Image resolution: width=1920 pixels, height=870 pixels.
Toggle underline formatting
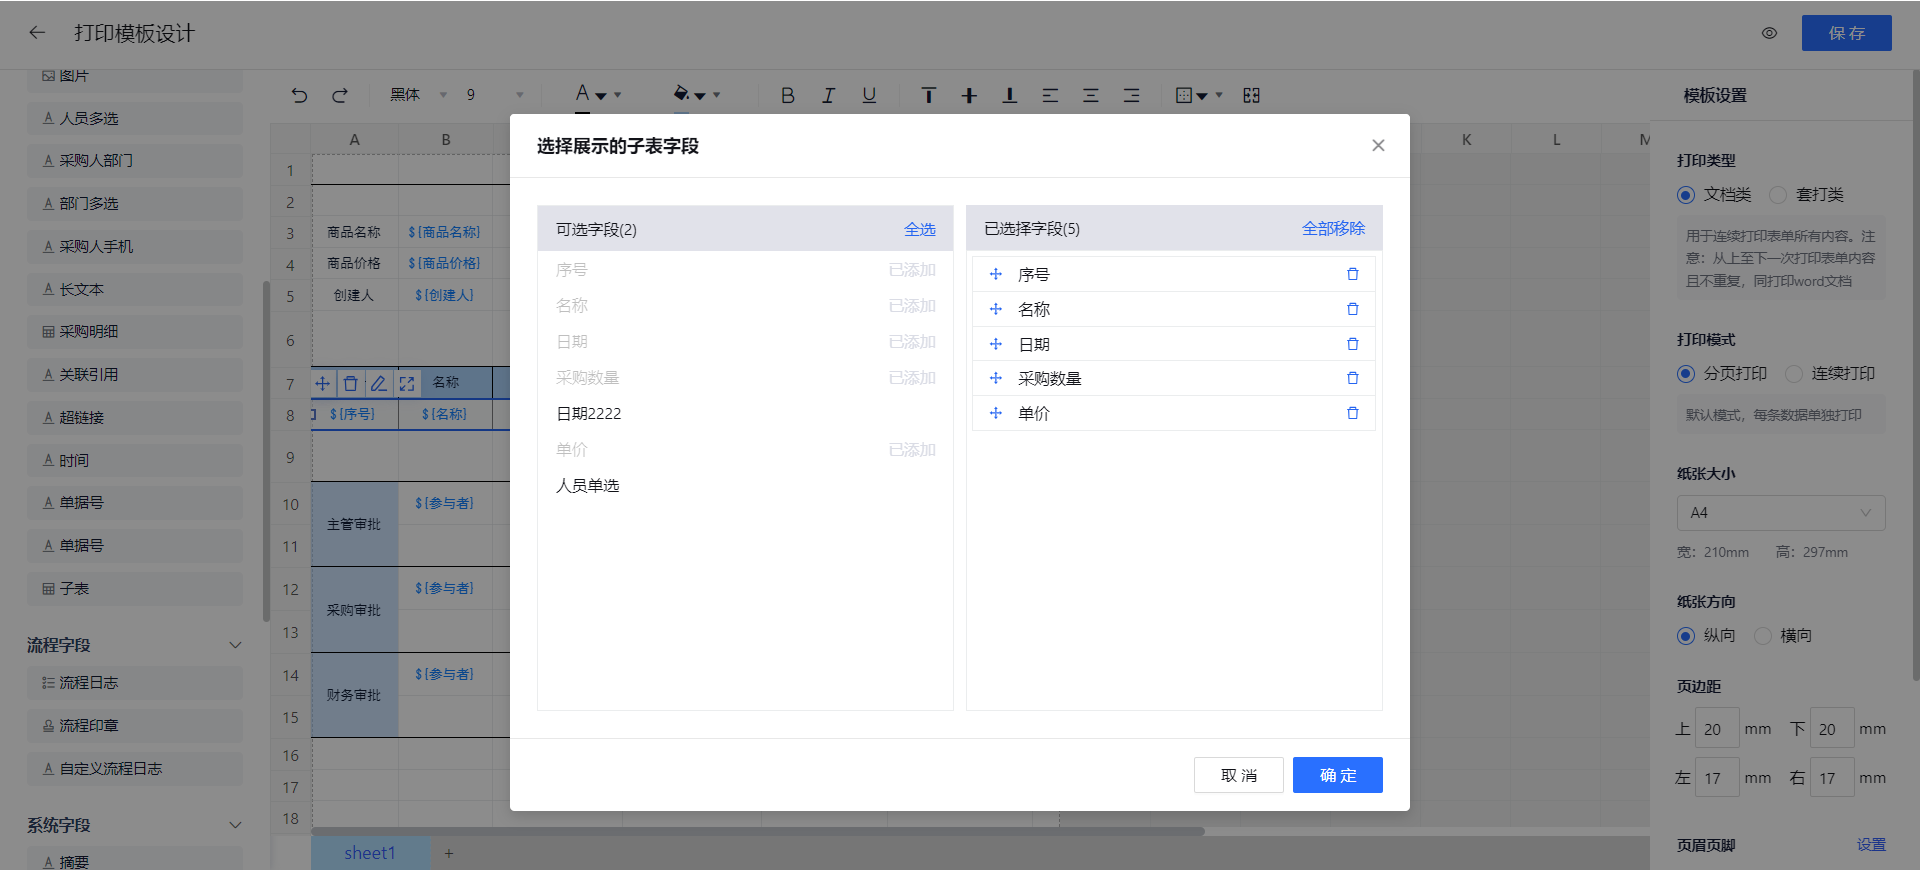(x=869, y=95)
